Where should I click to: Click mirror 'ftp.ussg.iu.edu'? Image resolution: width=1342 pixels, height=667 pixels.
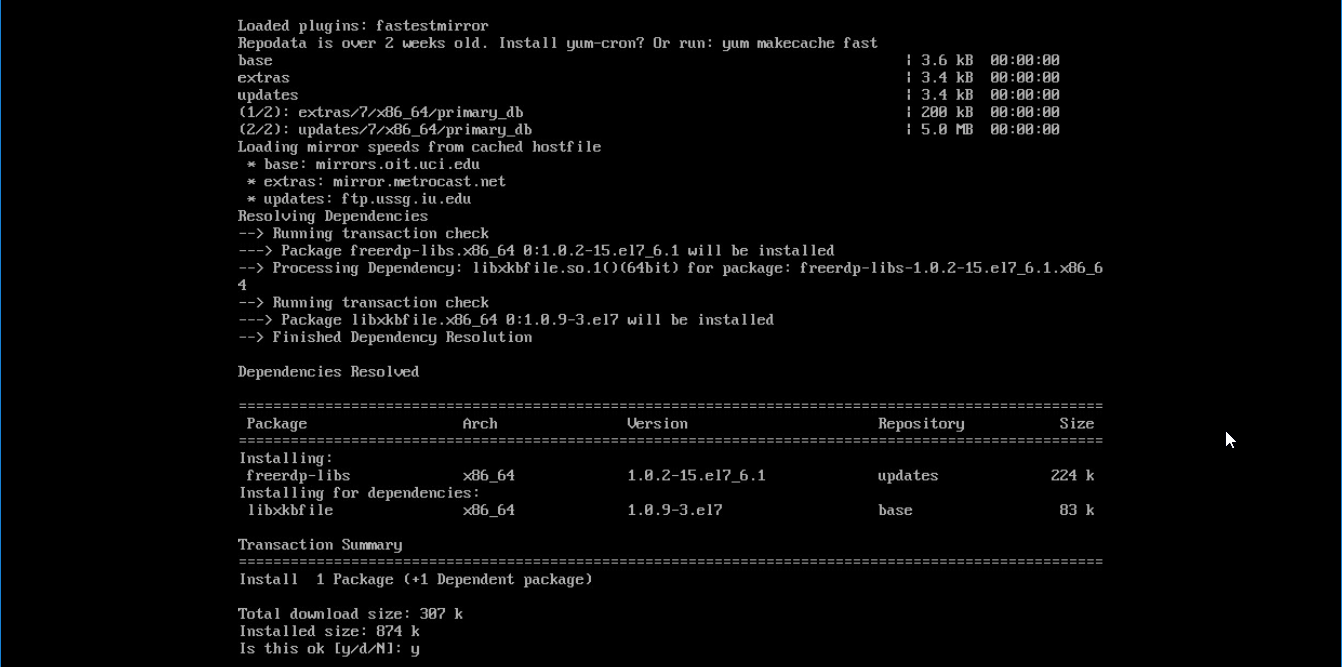tap(406, 199)
